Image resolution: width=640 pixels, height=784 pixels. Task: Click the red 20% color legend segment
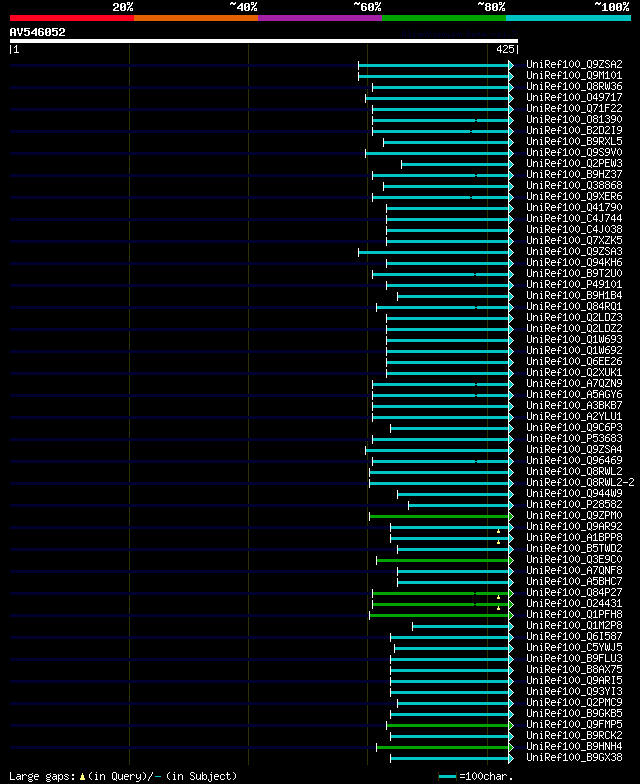72,18
